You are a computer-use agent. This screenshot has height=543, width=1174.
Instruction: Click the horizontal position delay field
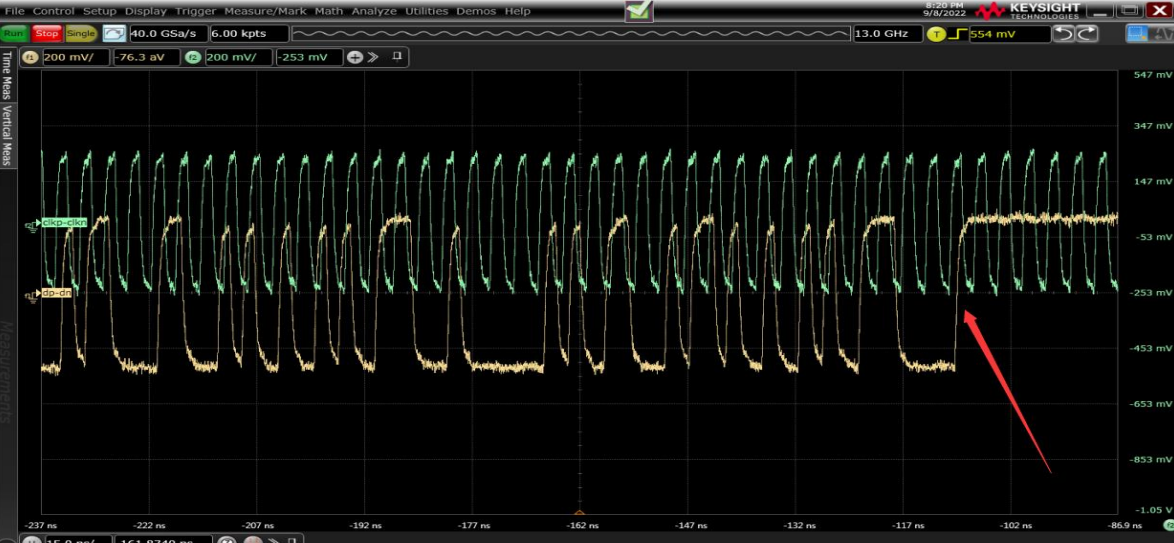tap(163, 539)
